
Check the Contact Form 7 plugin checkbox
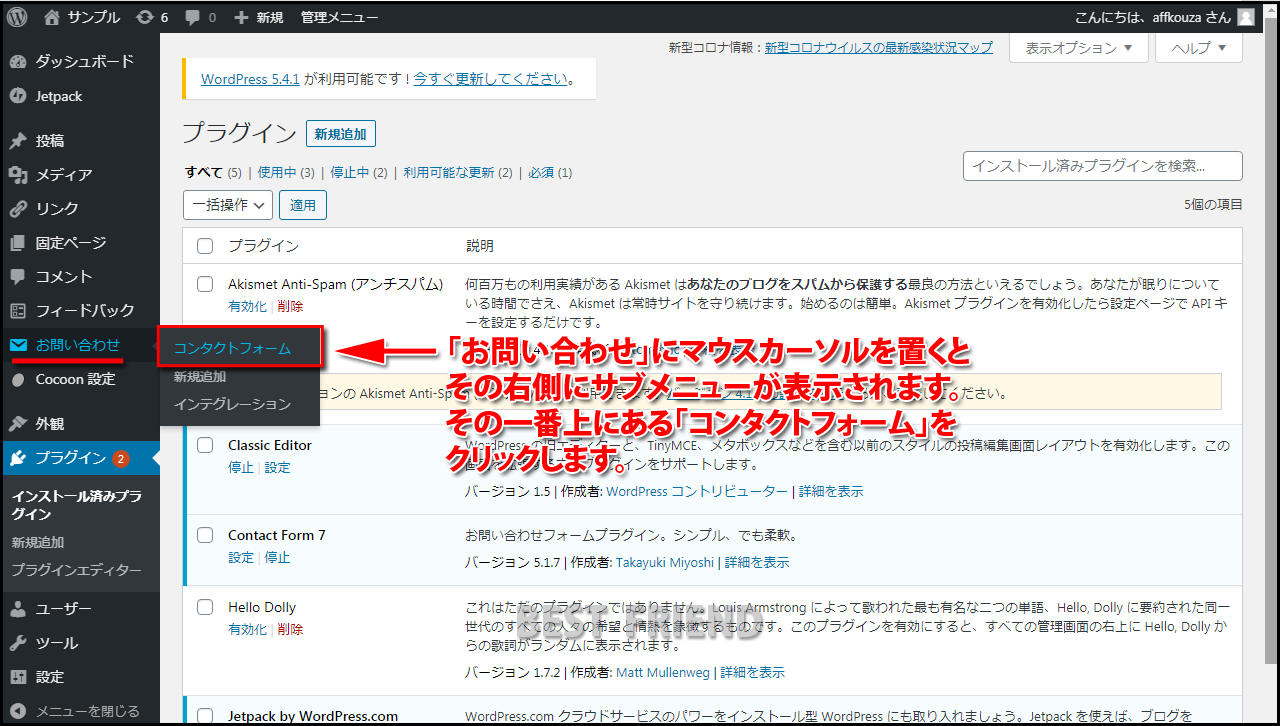coord(205,535)
